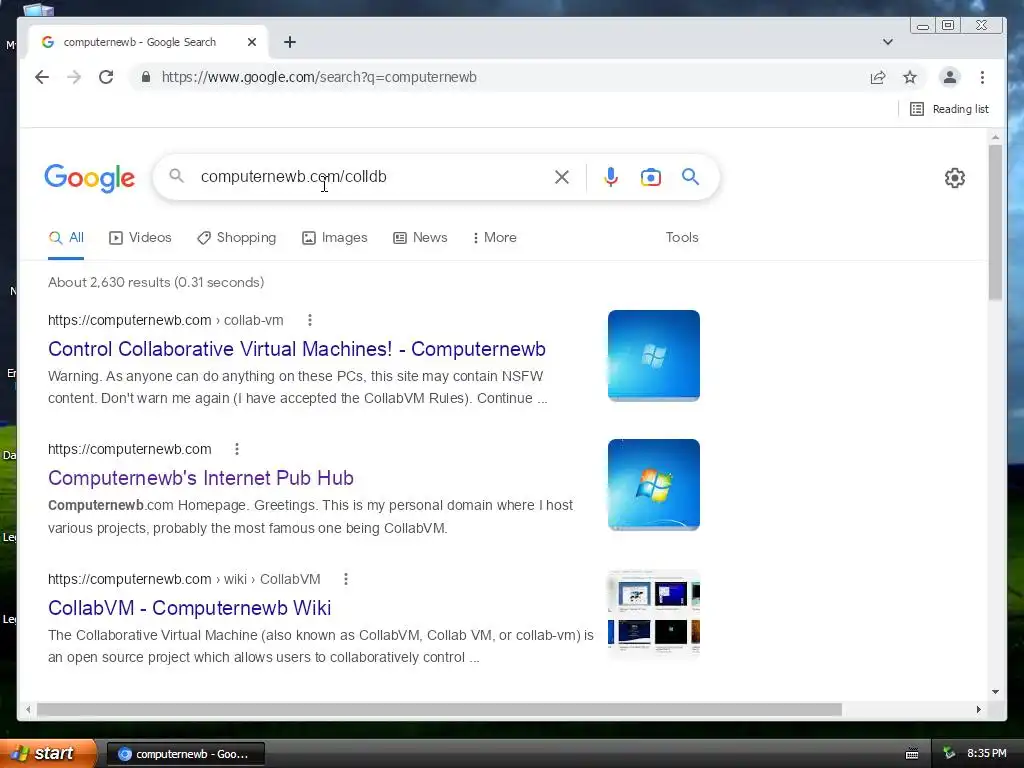Submit search with blue magnifier icon
Screen dimensions: 1024x768
click(690, 176)
